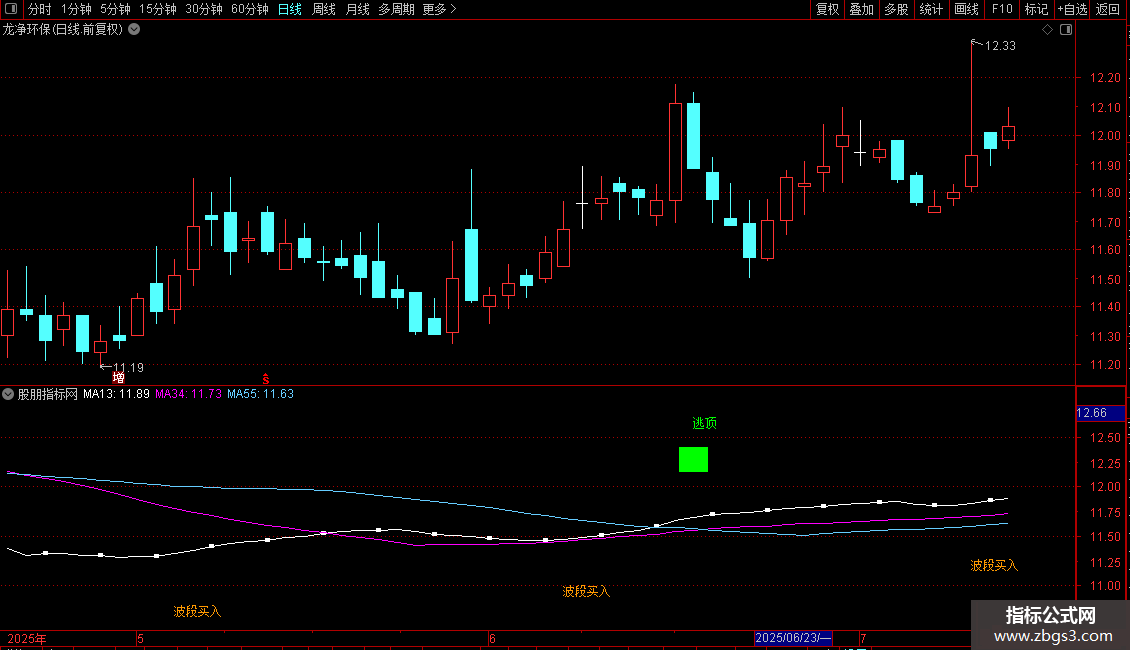This screenshot has height=650, width=1130.
Task: Toggle the side panel icon at top-right
Action: pos(1066,30)
